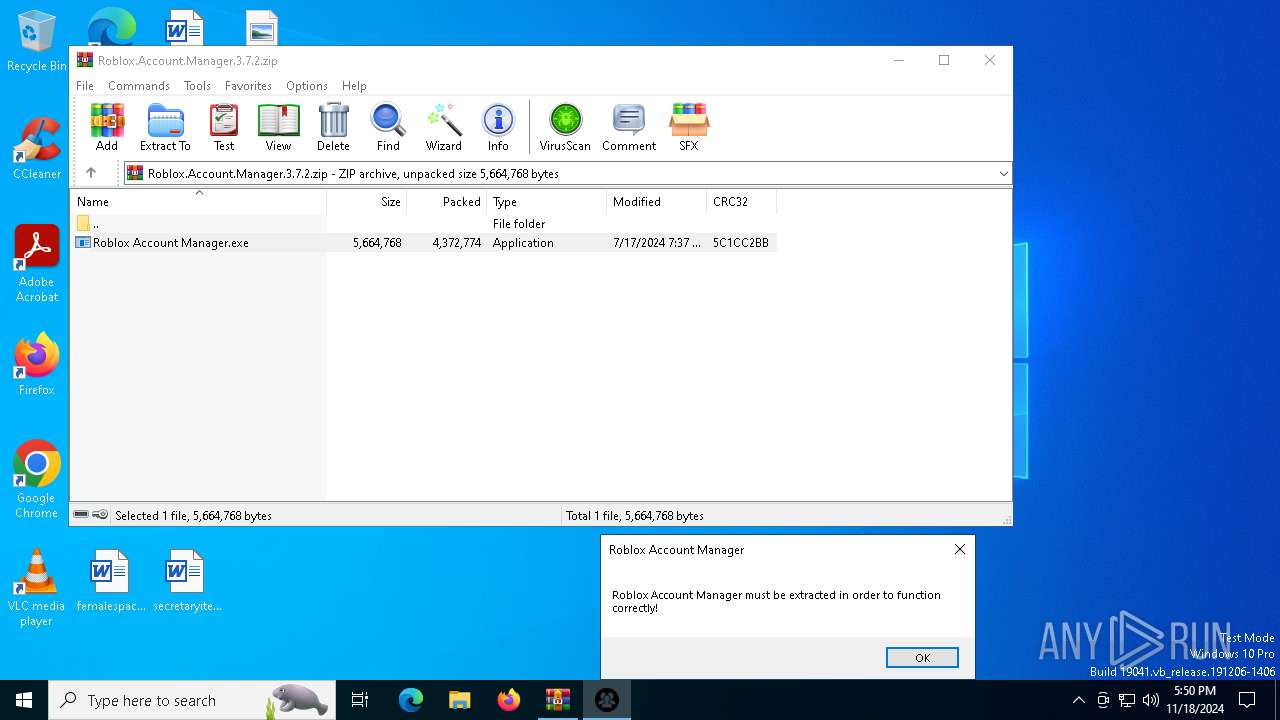Viewport: 1280px width, 720px height.
Task: Click the taskbar search box
Action: [x=191, y=700]
